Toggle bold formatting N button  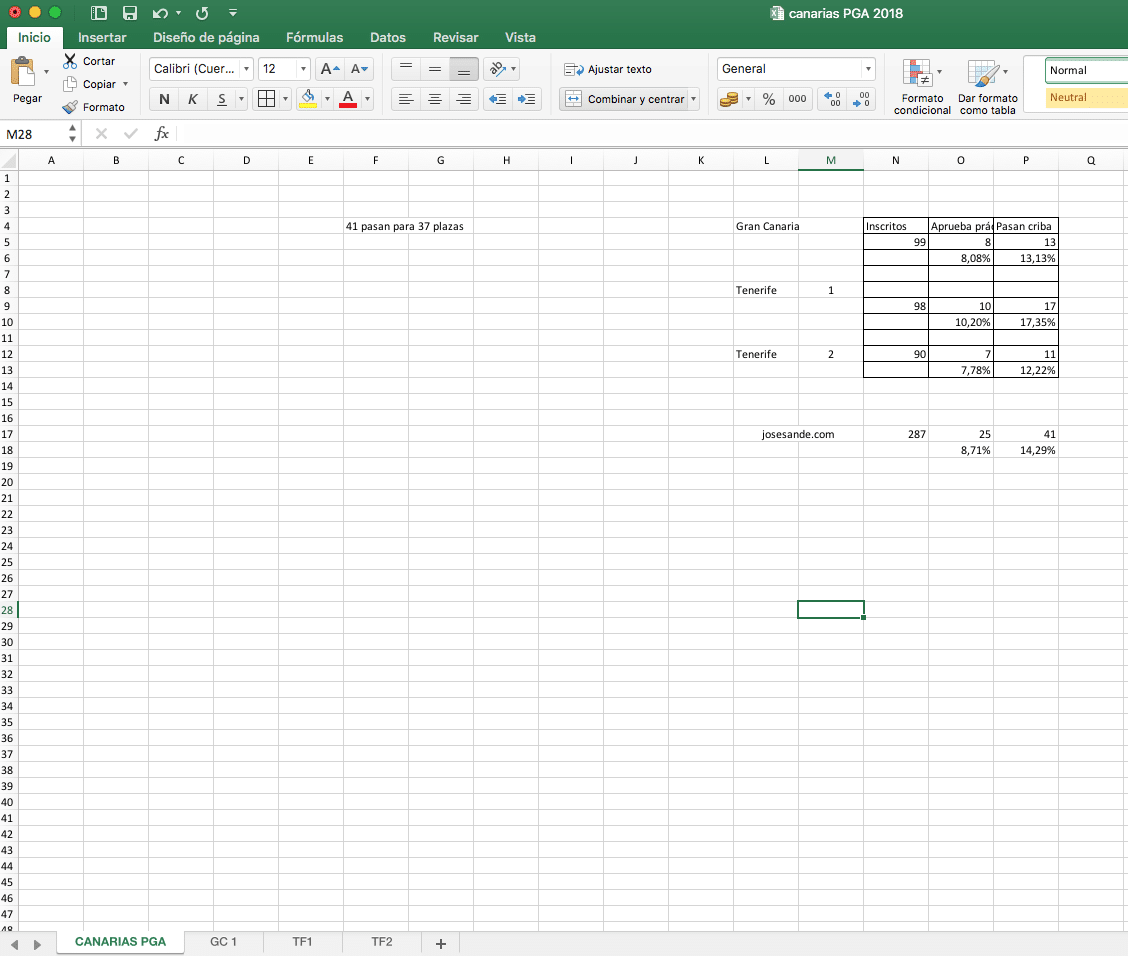(164, 99)
